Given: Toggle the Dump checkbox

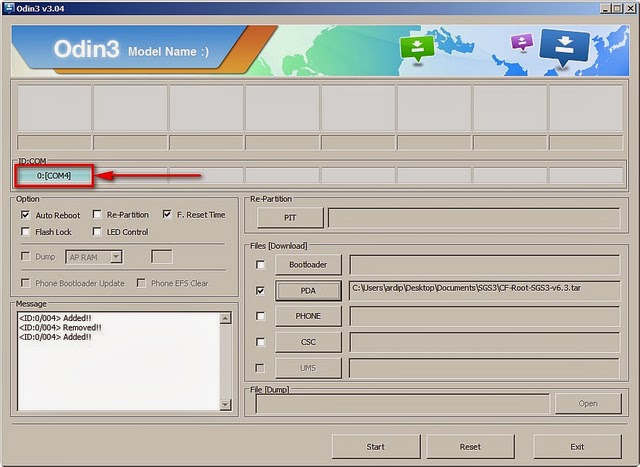Looking at the screenshot, I should point(25,256).
